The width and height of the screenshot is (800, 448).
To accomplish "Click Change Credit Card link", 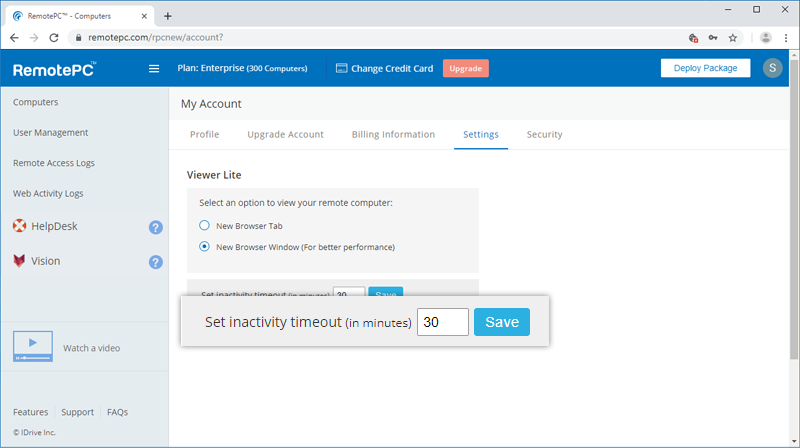I will (x=385, y=68).
